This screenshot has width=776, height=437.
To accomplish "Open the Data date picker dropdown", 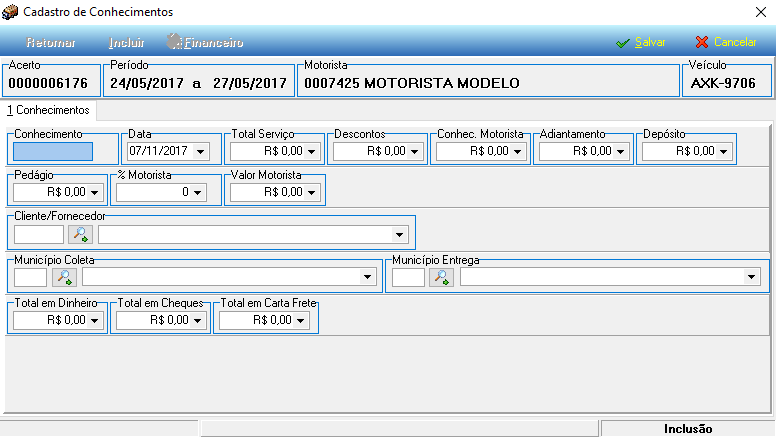I will (x=200, y=151).
